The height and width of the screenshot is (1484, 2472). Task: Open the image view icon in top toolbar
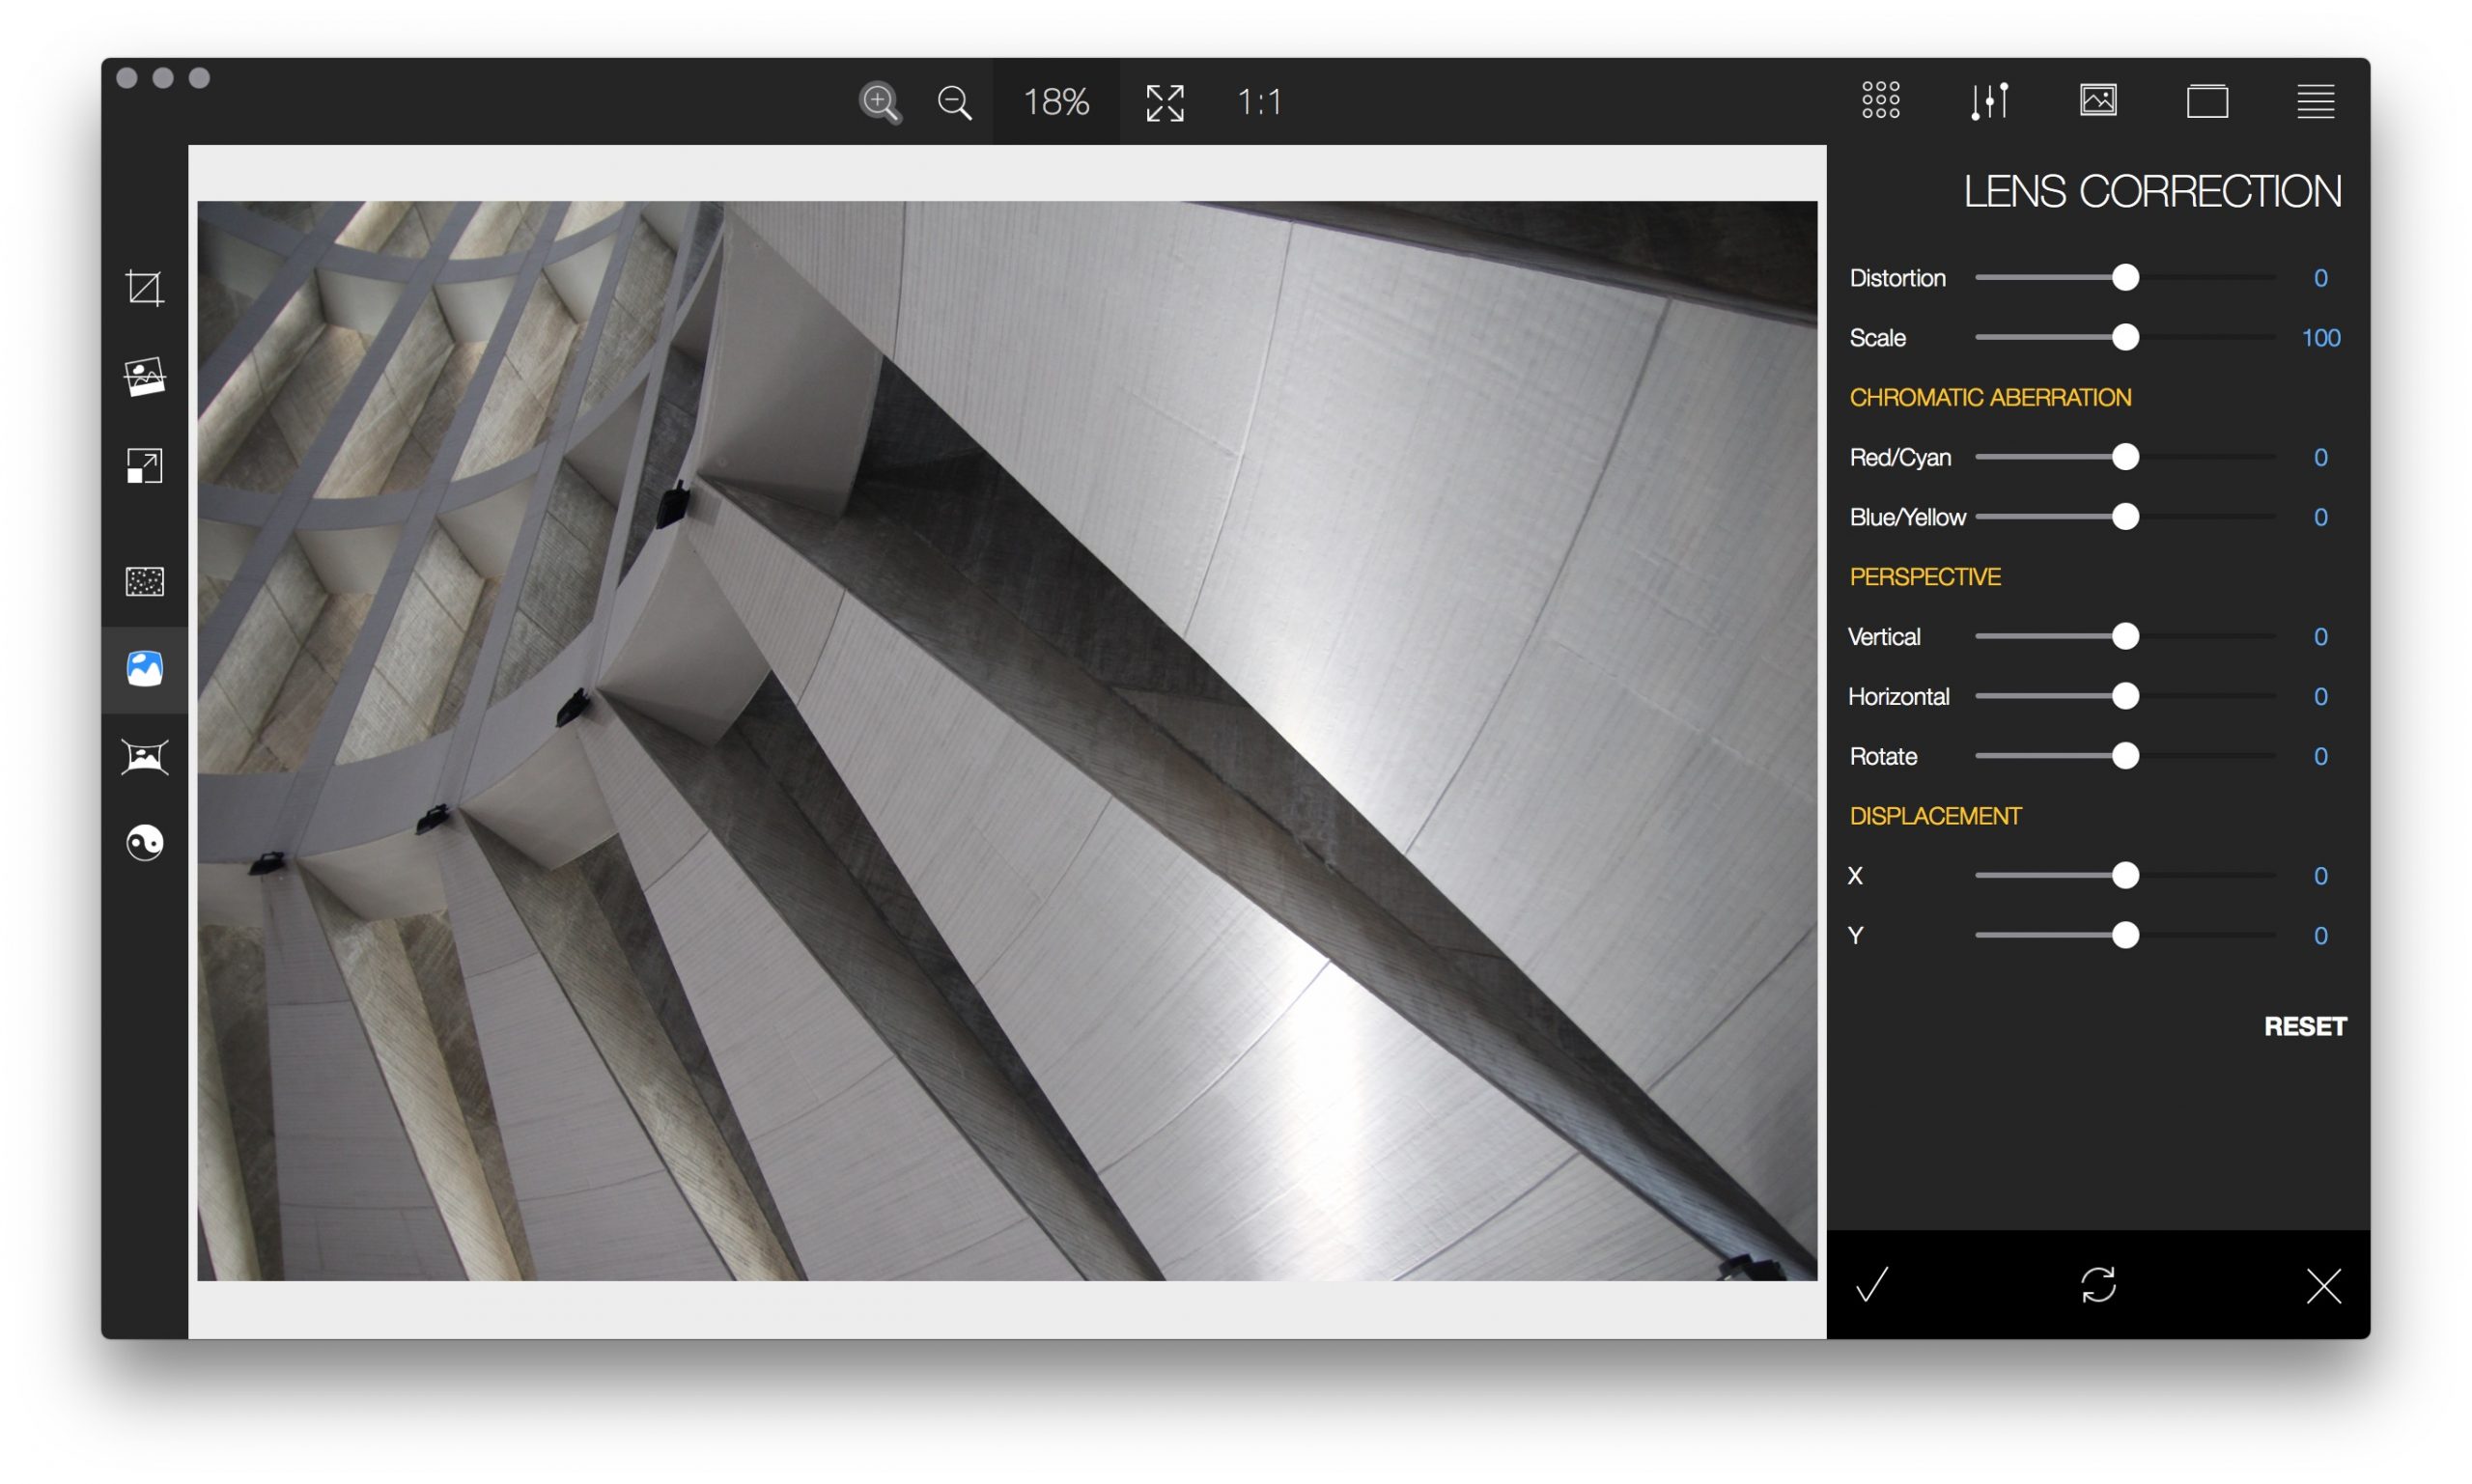point(2097,100)
